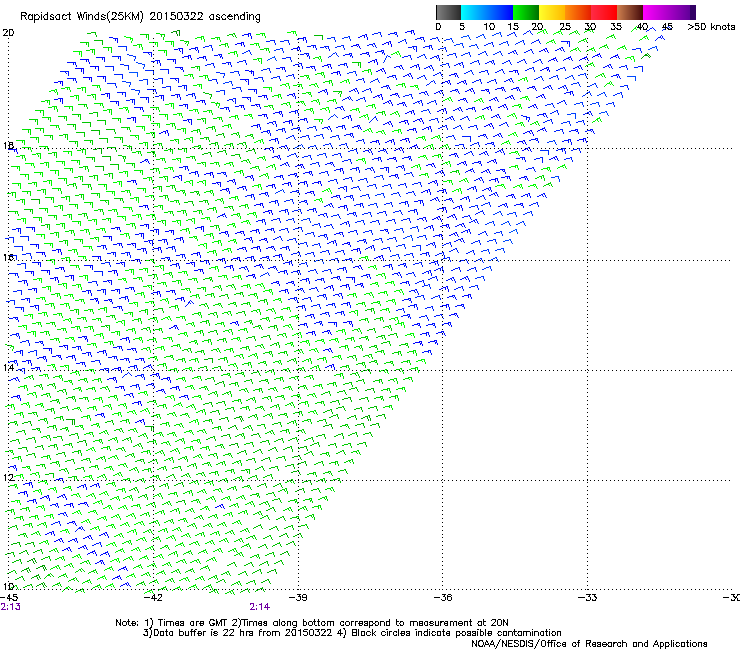Click the '>50 knots' legend label
This screenshot has height=650, width=740.
click(711, 27)
